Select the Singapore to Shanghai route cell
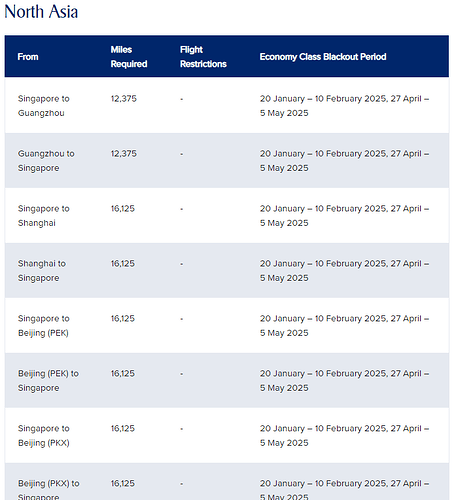 44,216
